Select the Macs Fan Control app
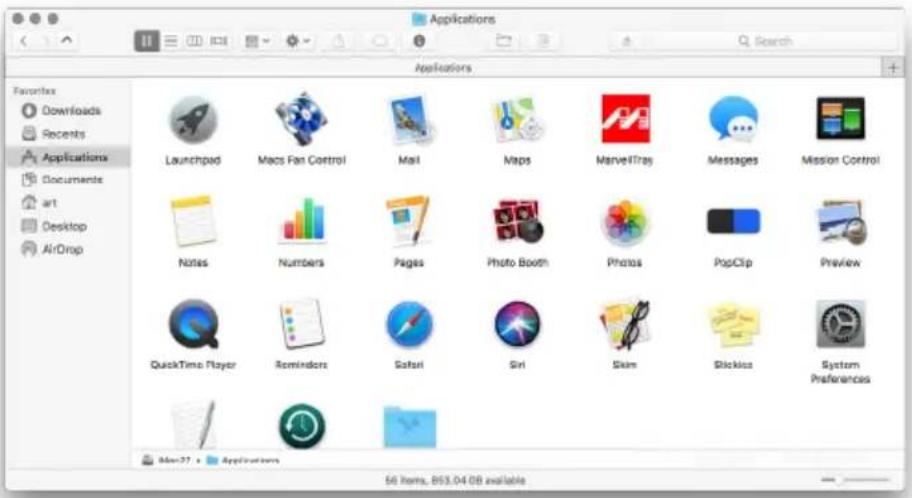This screenshot has height=498, width=912. 301,119
